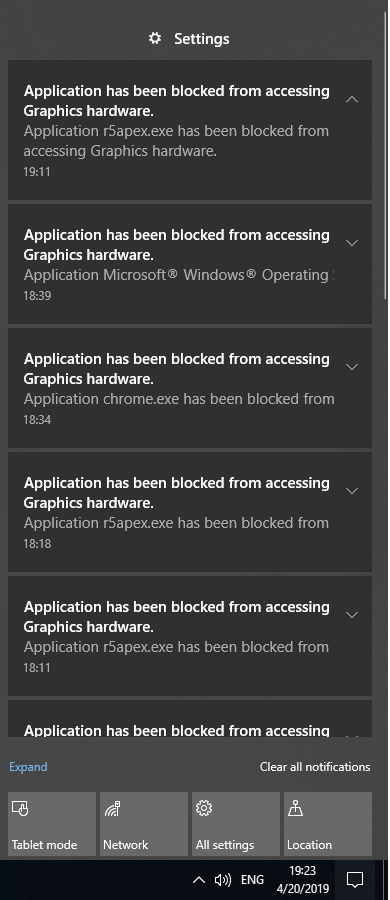Image resolution: width=390 pixels, height=900 pixels.
Task: Expand the 18:39 Microsoft Windows notification
Action: click(x=352, y=243)
